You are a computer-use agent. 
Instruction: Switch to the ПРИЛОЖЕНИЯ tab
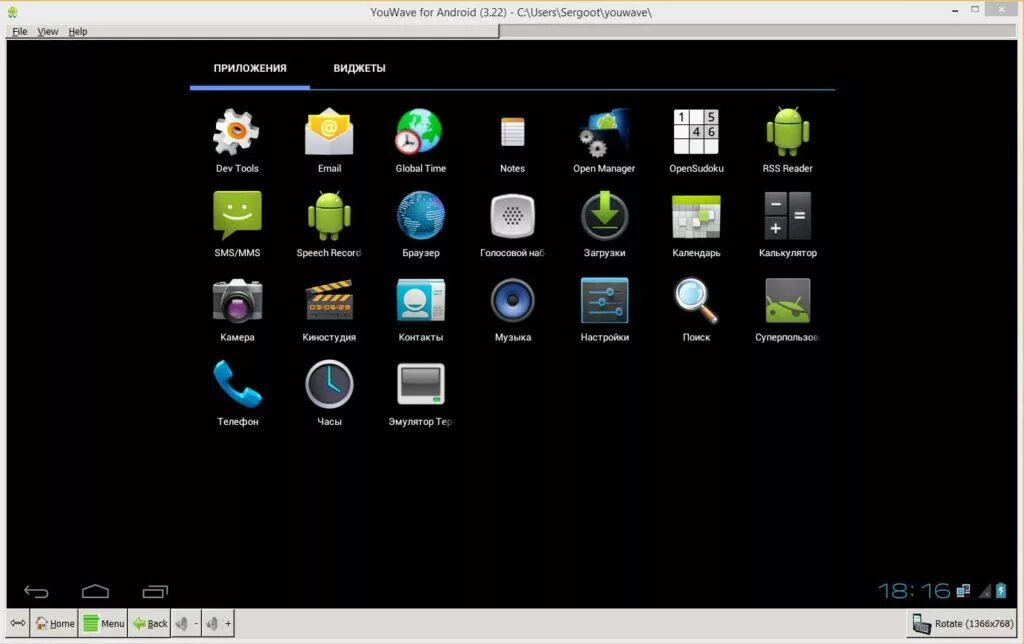[250, 68]
